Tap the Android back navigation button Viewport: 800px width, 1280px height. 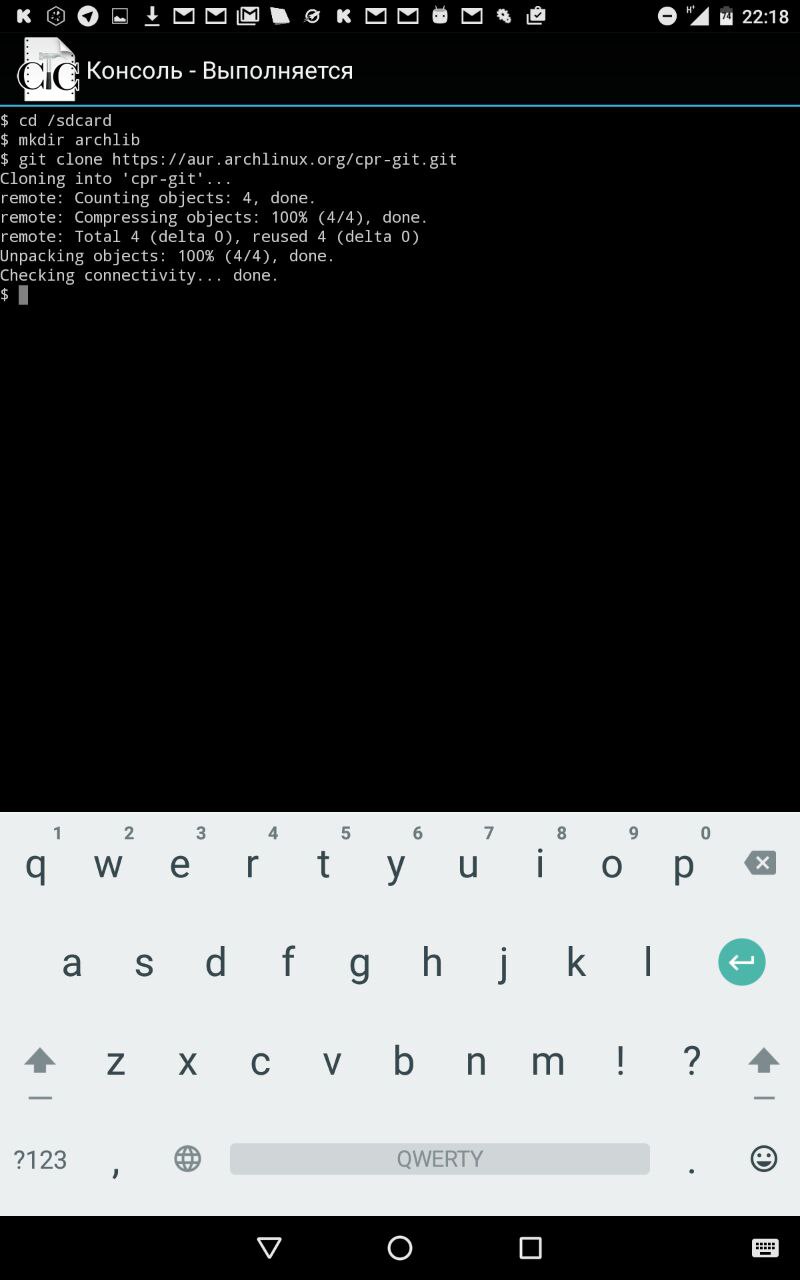point(269,1247)
